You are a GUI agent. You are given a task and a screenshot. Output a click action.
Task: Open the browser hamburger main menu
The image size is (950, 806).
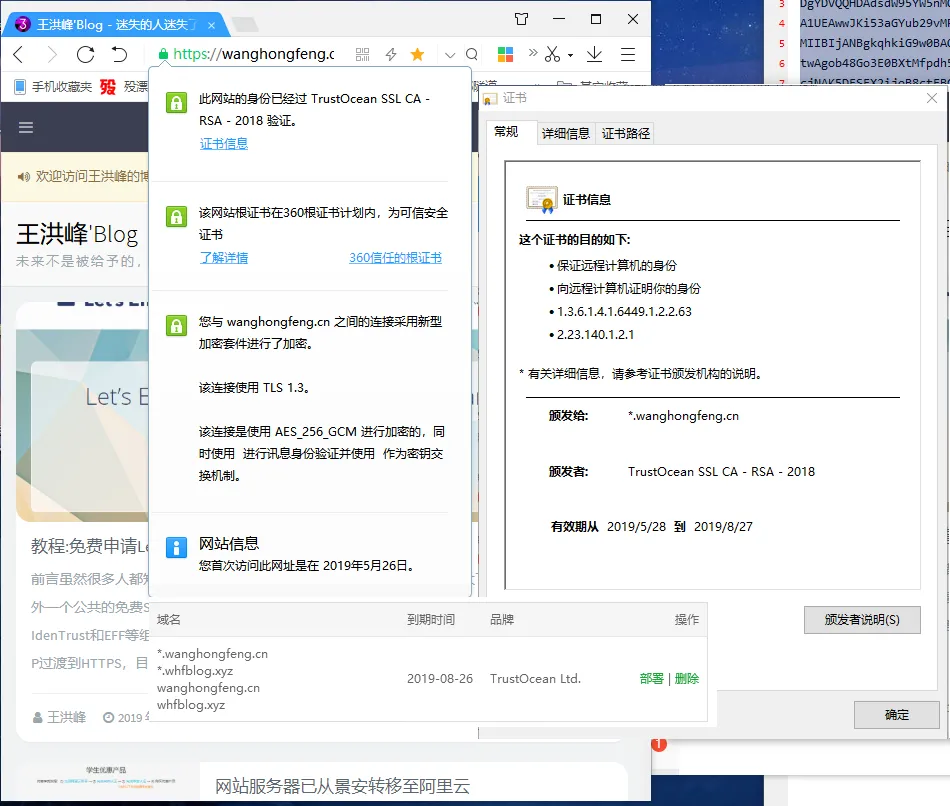click(x=628, y=55)
